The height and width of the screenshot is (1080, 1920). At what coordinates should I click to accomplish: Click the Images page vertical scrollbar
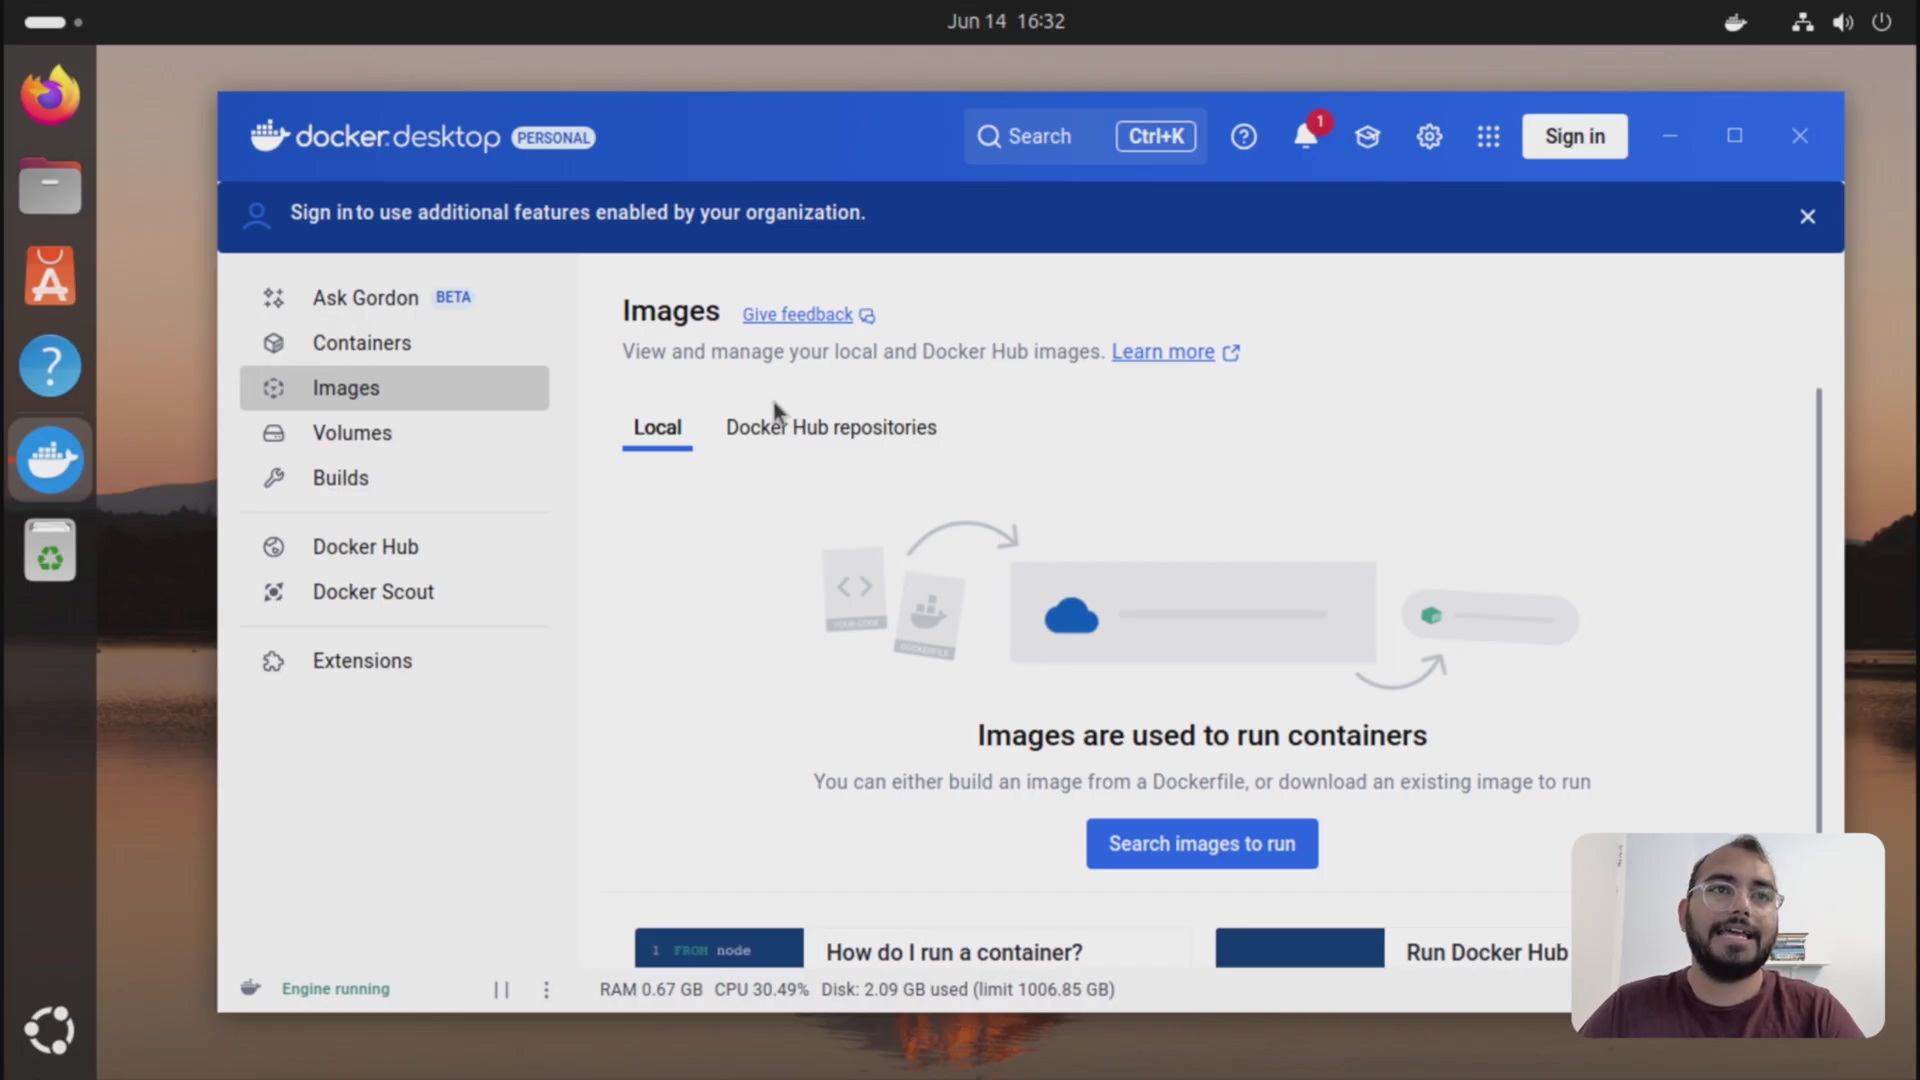click(x=1818, y=610)
